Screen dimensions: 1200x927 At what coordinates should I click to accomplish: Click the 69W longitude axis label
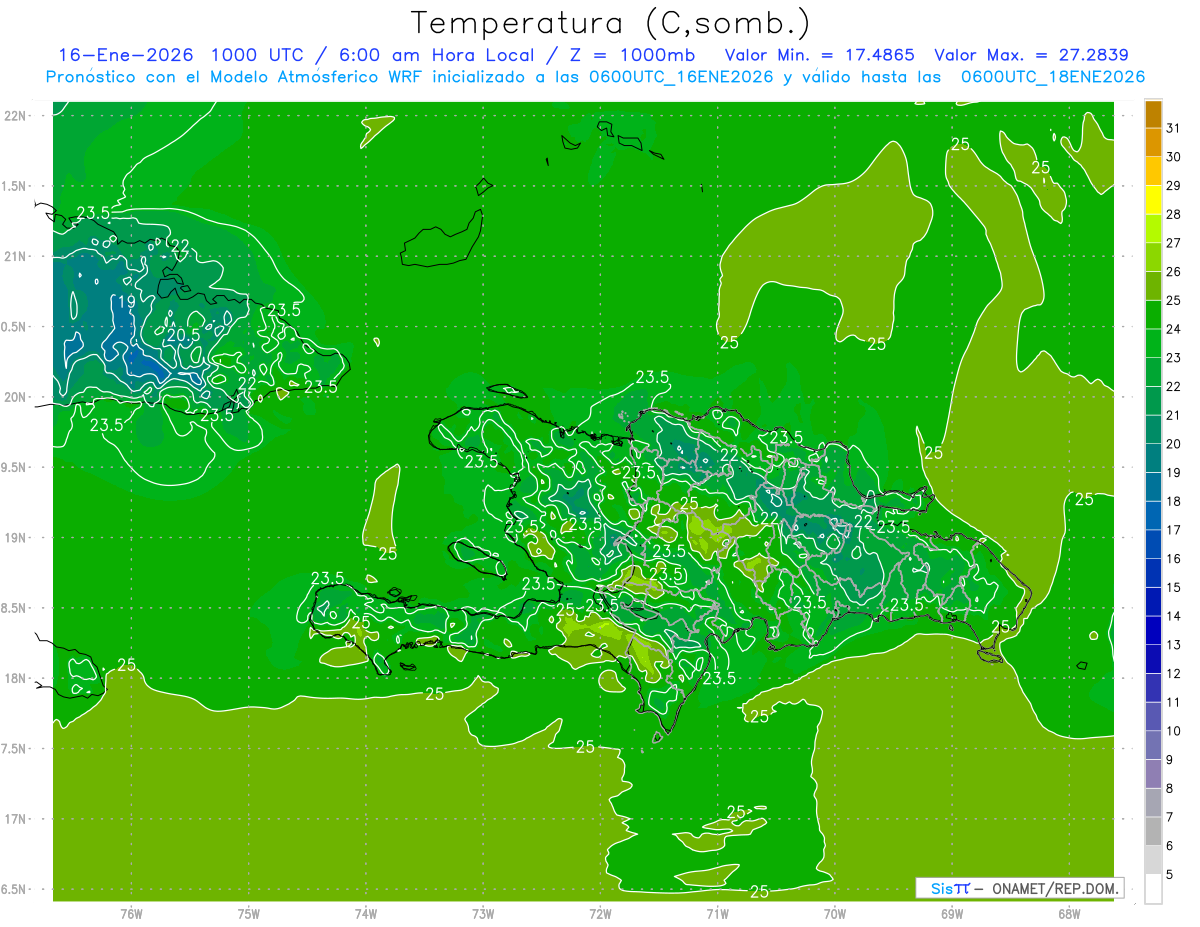pyautogui.click(x=952, y=913)
